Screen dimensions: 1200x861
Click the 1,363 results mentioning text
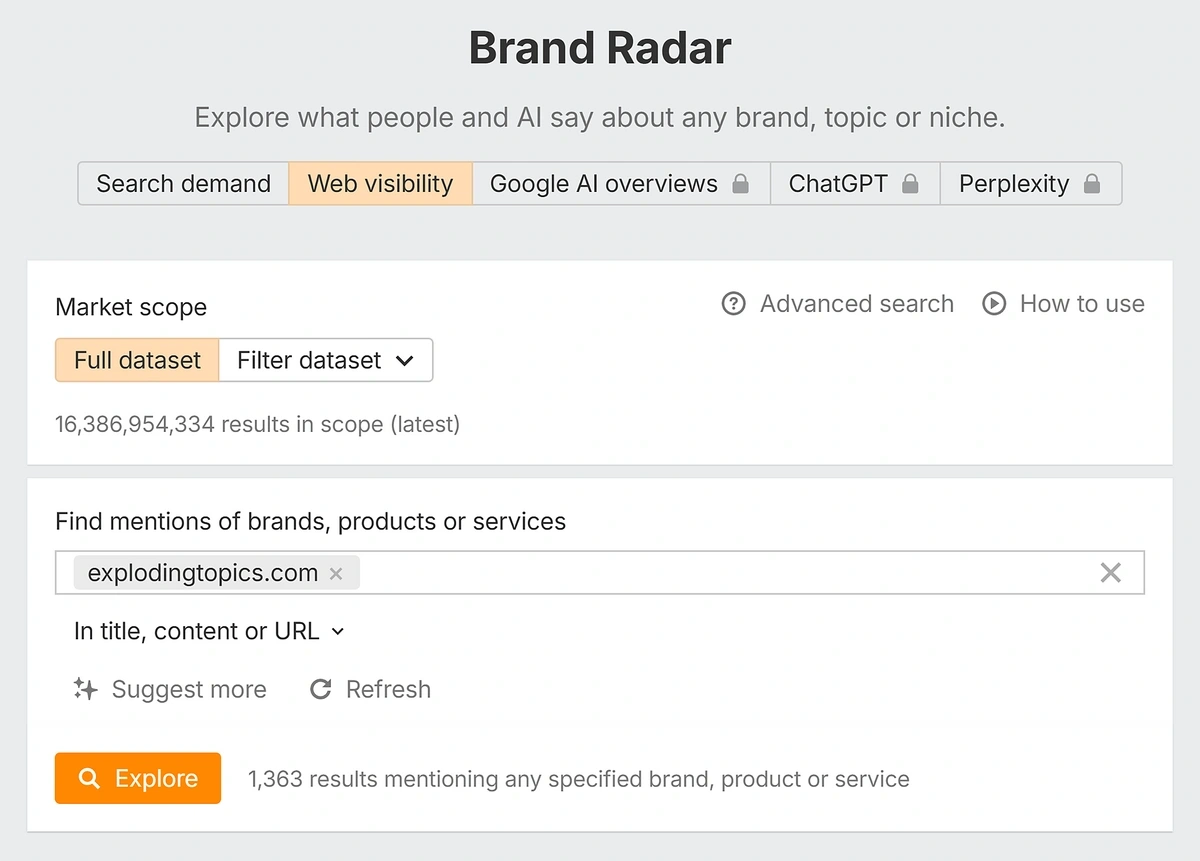pyautogui.click(x=579, y=779)
